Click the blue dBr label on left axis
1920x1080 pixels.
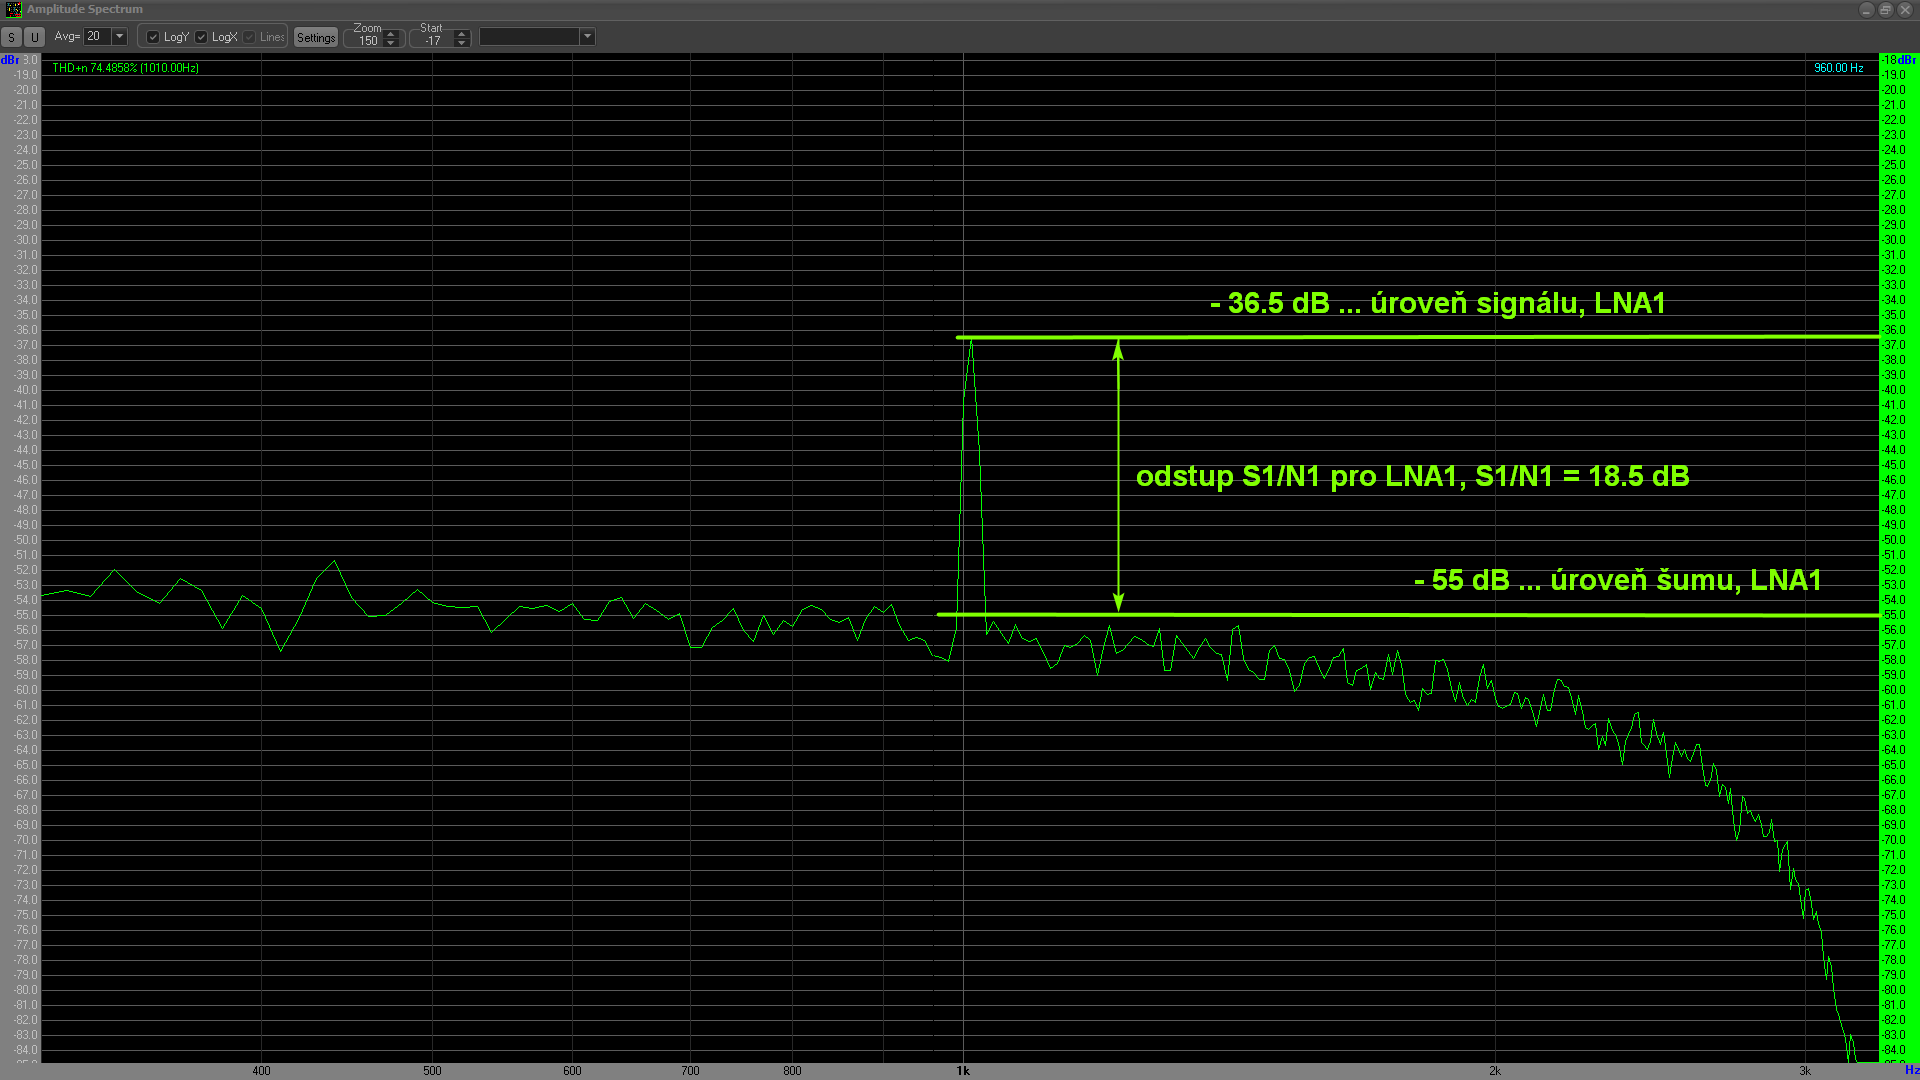pos(10,60)
